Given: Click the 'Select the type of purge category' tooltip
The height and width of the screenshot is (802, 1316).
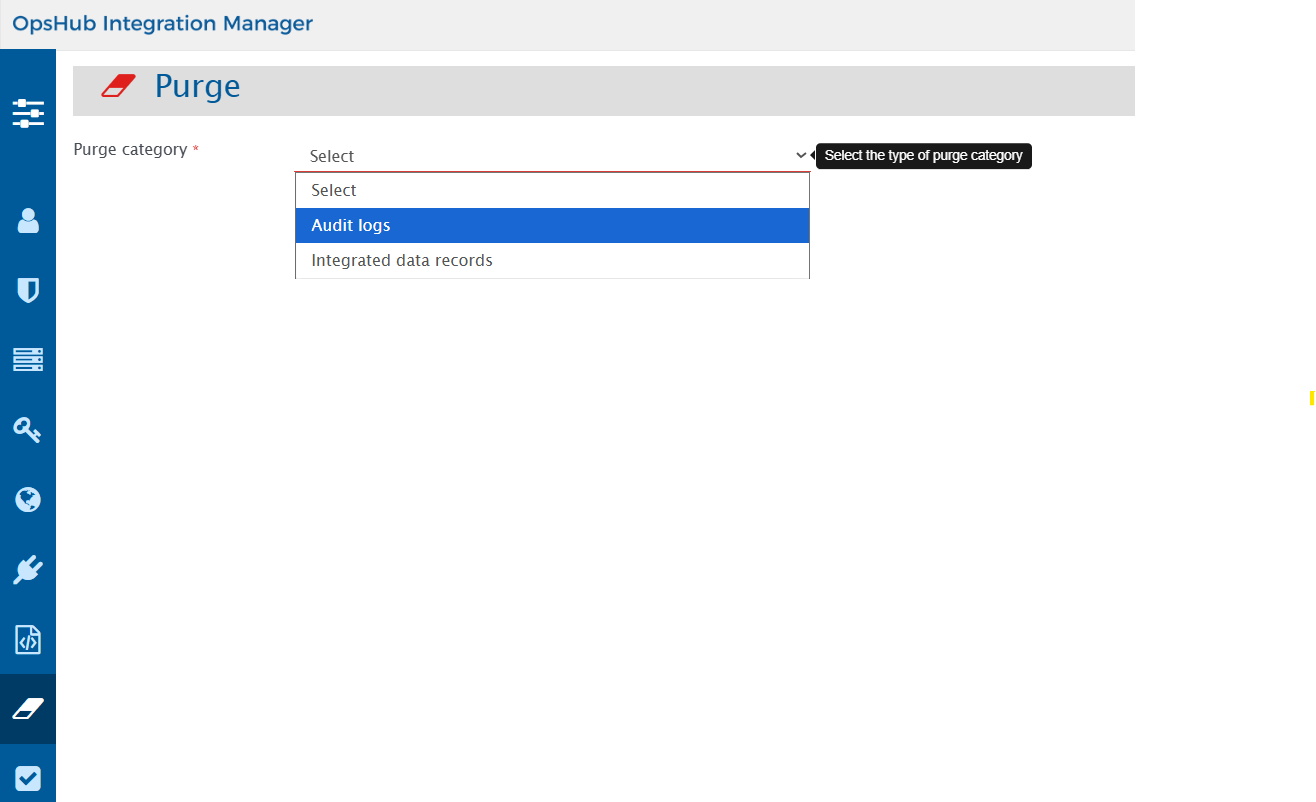Looking at the screenshot, I should (923, 156).
